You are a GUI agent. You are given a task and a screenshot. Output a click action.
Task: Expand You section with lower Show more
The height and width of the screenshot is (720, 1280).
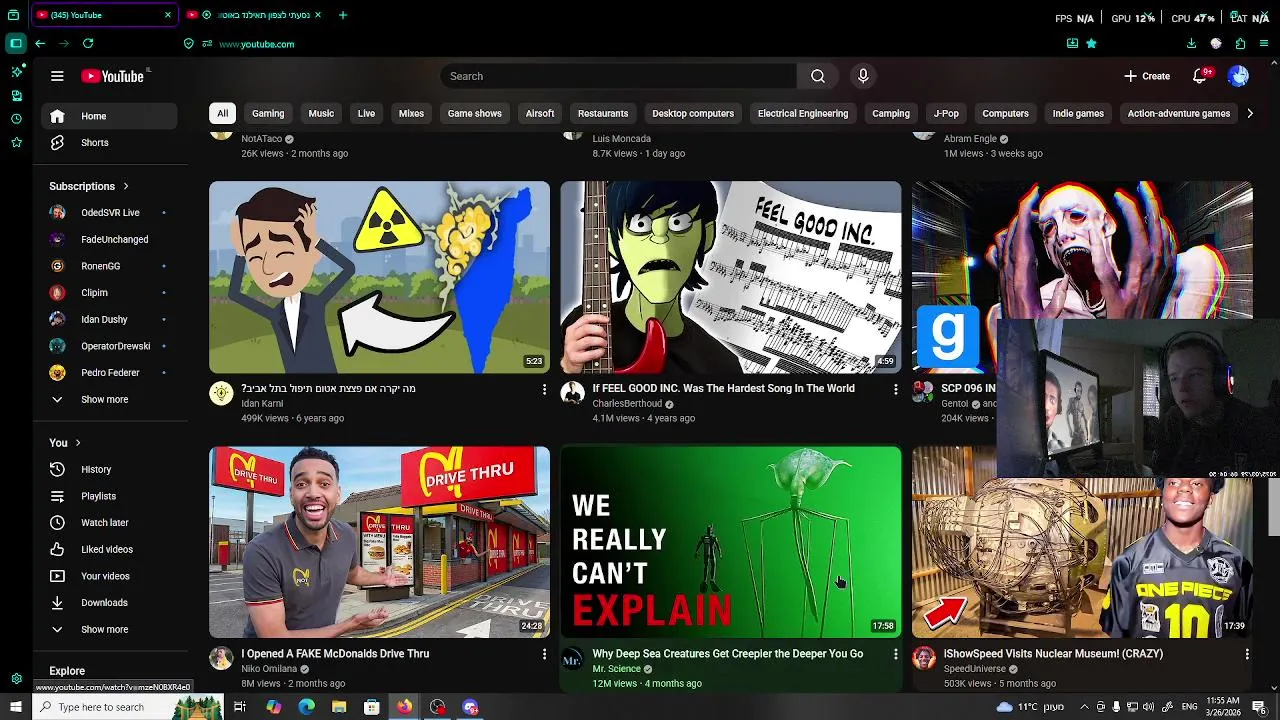tap(110, 629)
